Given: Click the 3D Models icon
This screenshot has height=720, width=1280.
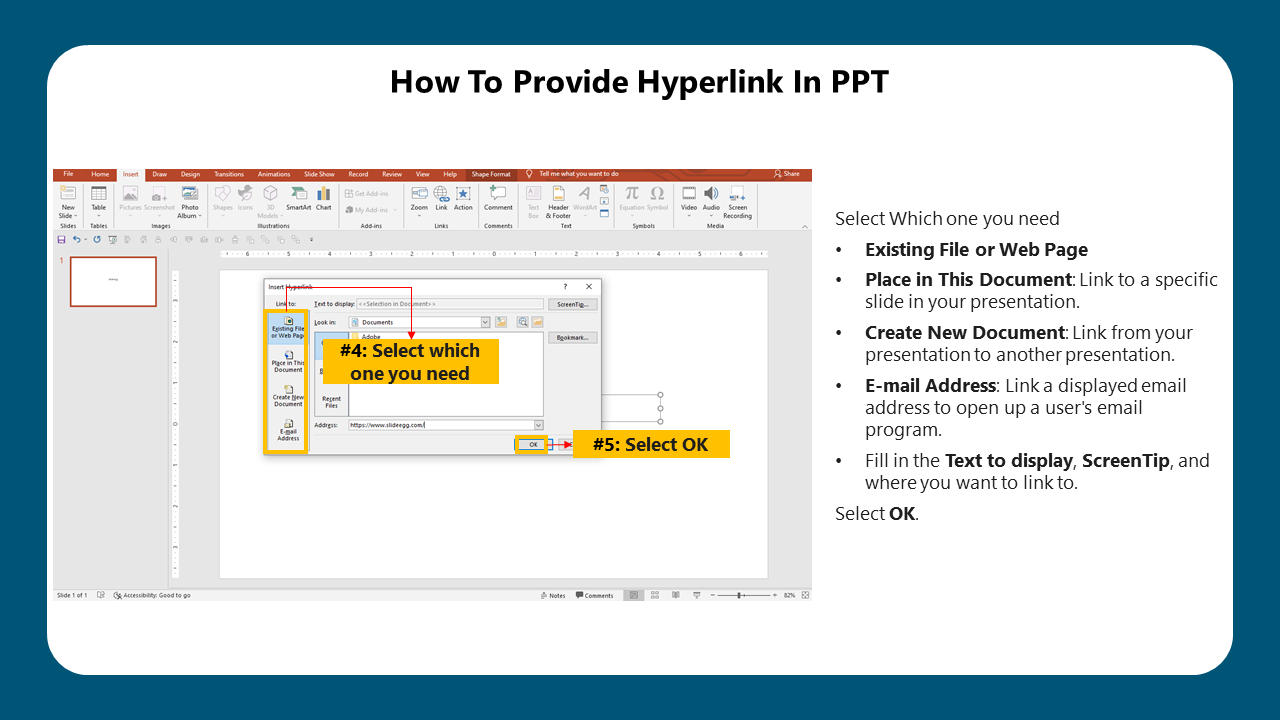Looking at the screenshot, I should coord(270,193).
